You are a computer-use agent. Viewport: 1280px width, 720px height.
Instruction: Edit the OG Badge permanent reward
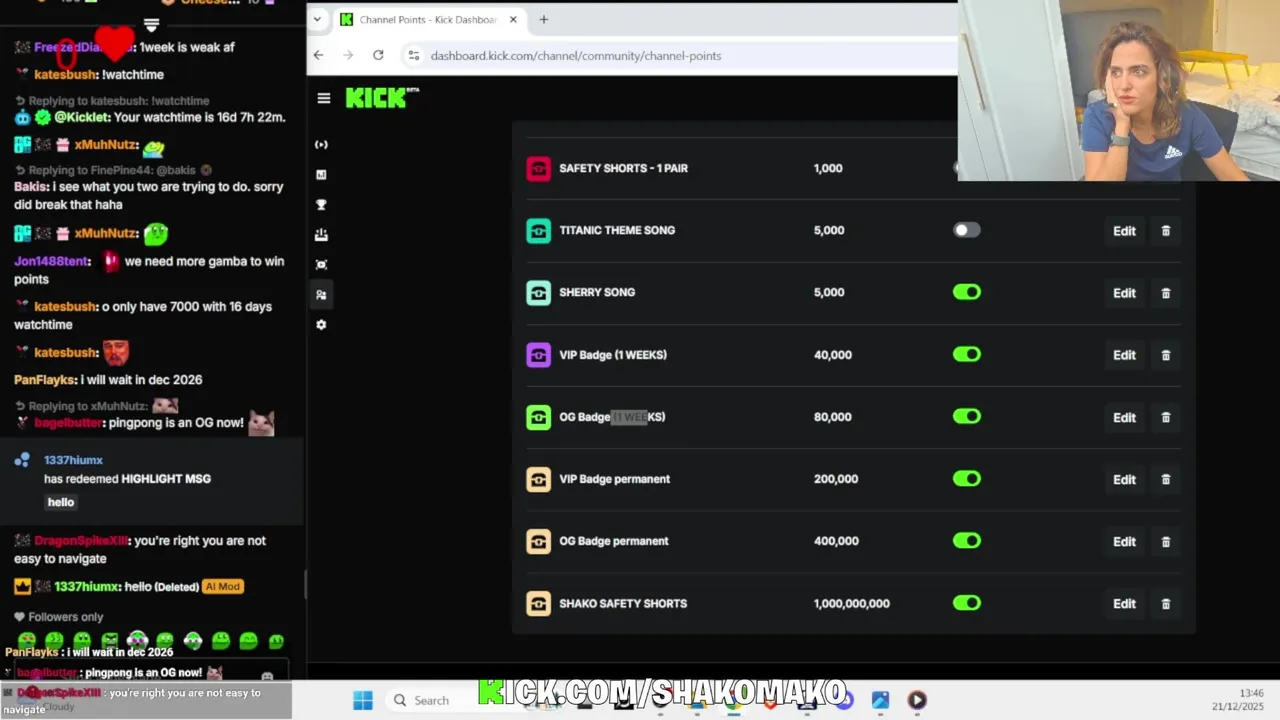click(x=1124, y=541)
